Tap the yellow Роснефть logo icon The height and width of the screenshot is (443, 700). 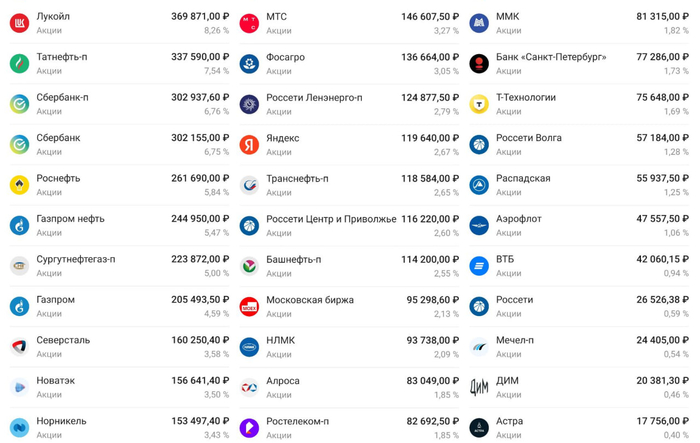click(19, 185)
